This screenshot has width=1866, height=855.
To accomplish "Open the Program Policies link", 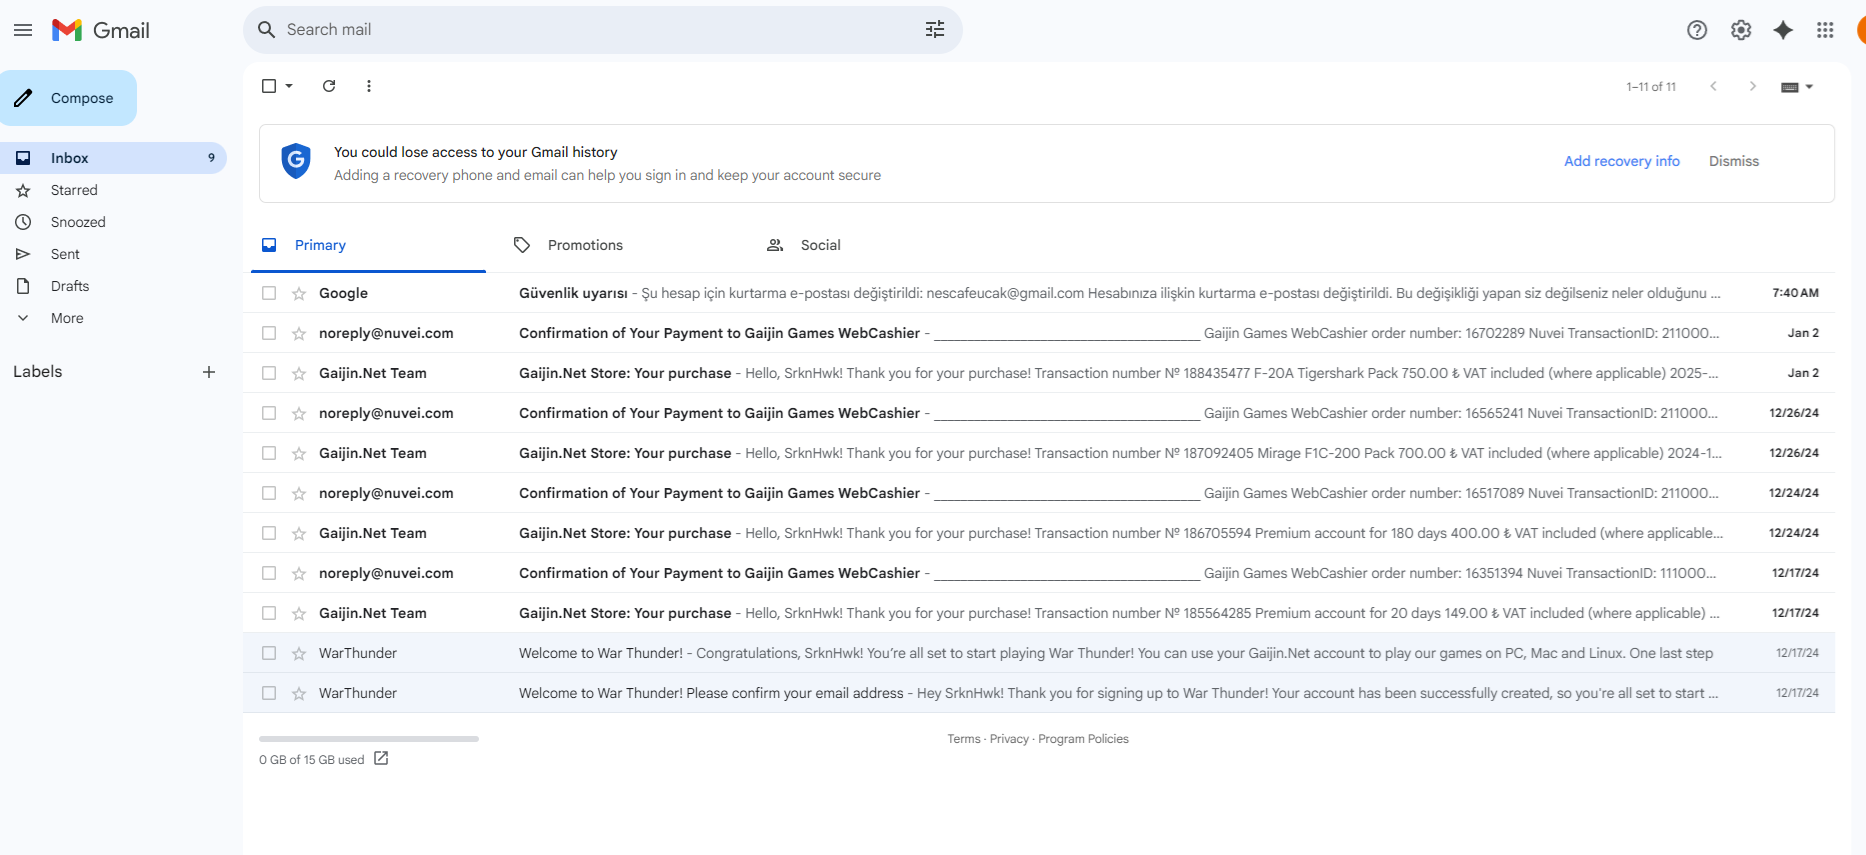I will pyautogui.click(x=1083, y=739).
